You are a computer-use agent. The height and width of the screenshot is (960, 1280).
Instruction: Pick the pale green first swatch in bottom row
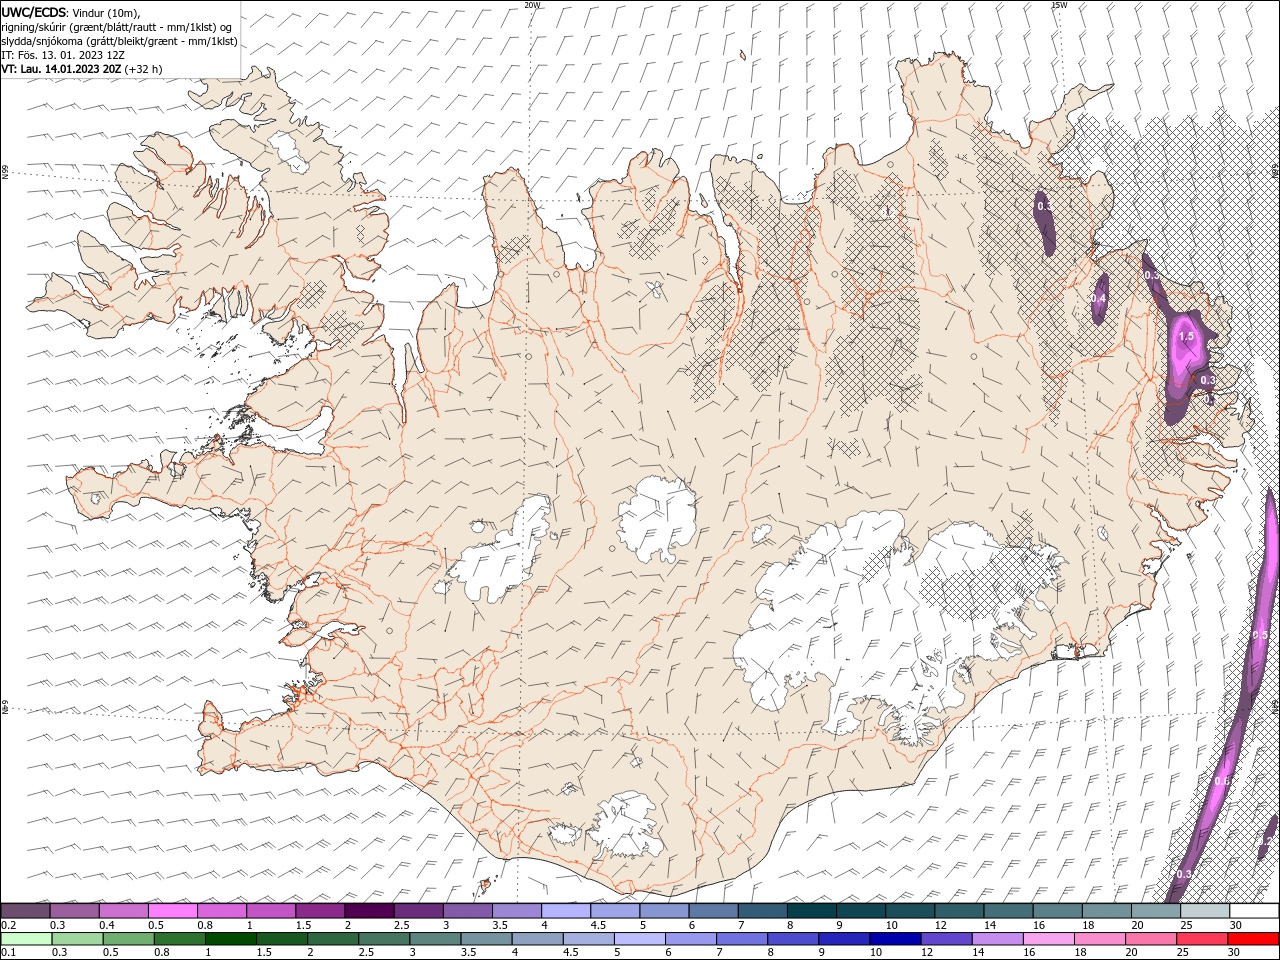pos(26,939)
